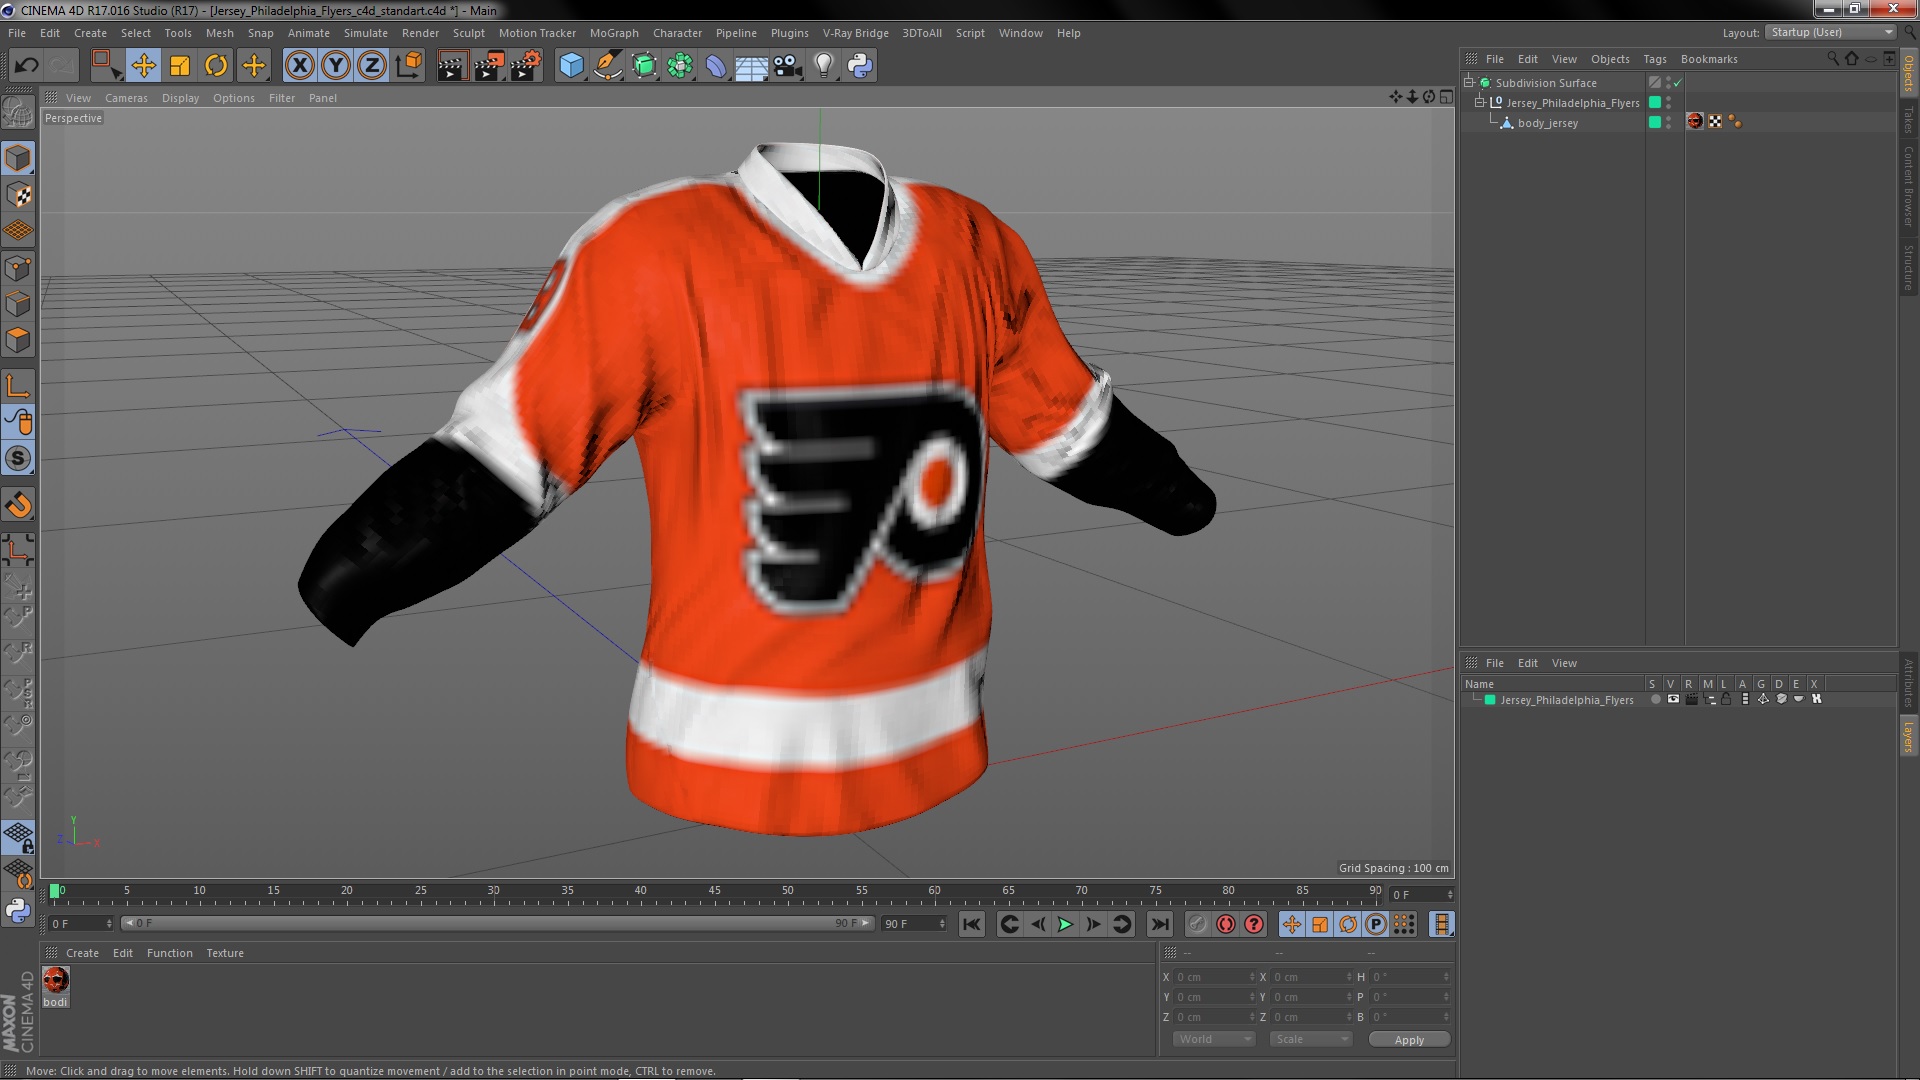Screen dimensions: 1920x1080
Task: Click the preview range slider bar
Action: tap(497, 924)
